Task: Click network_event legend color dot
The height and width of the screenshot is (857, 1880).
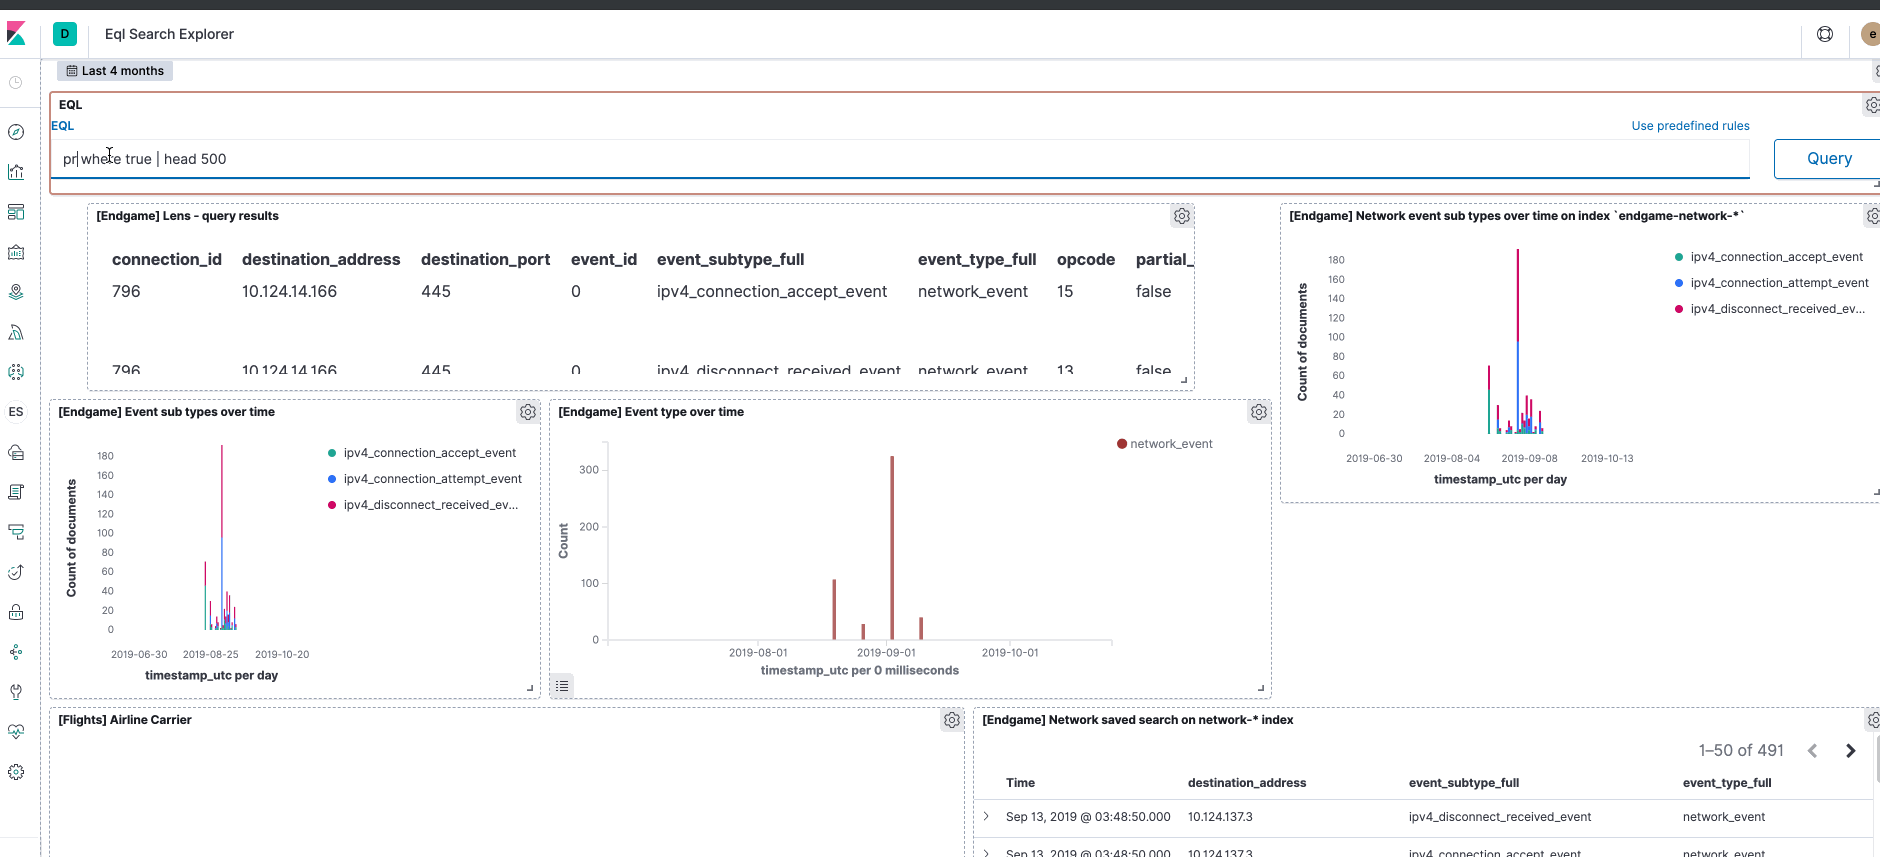Action: point(1122,444)
